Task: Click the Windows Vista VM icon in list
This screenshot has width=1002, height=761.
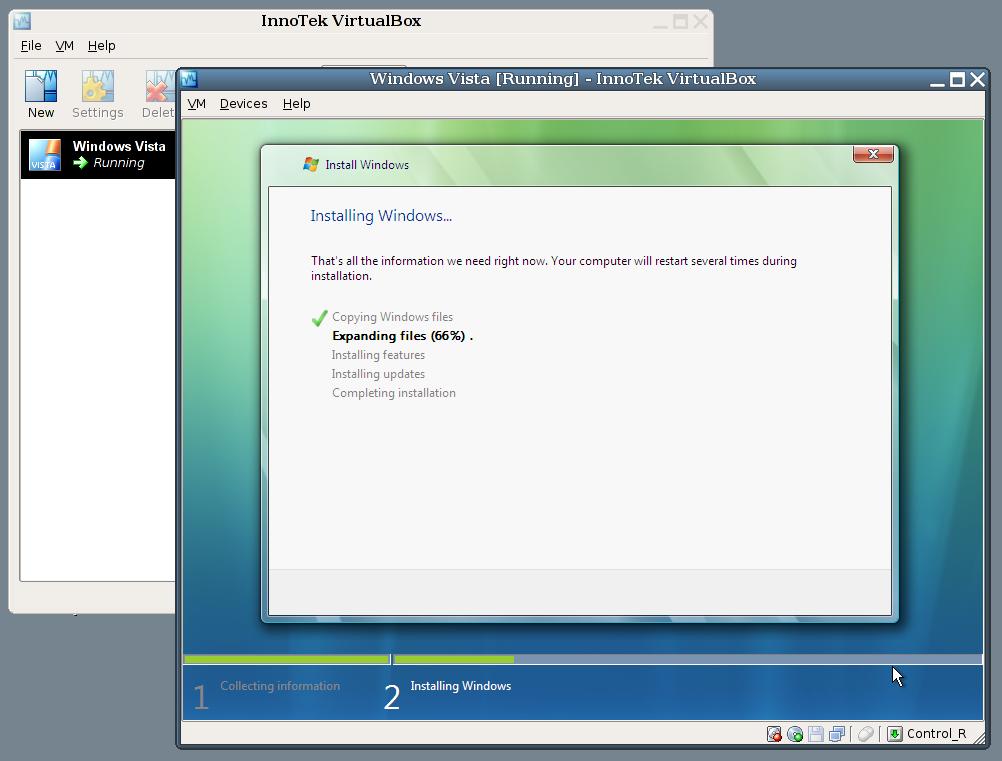Action: (x=45, y=155)
